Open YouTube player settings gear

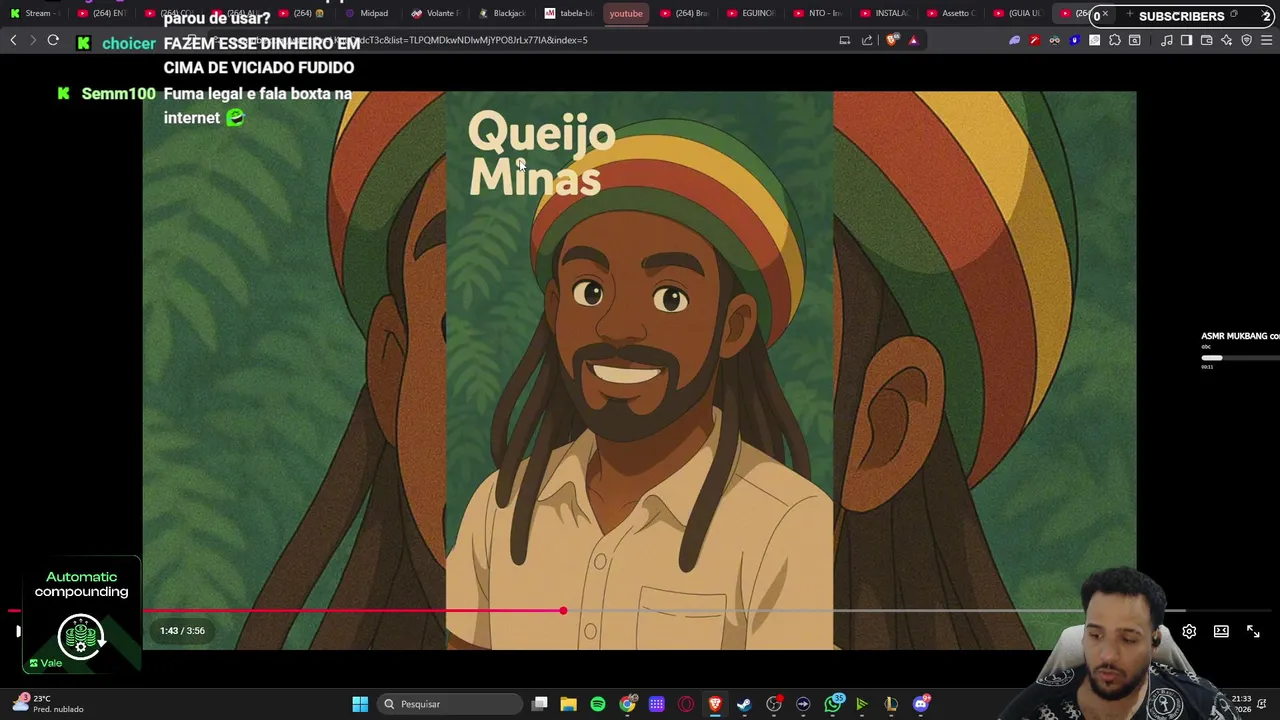(1189, 631)
